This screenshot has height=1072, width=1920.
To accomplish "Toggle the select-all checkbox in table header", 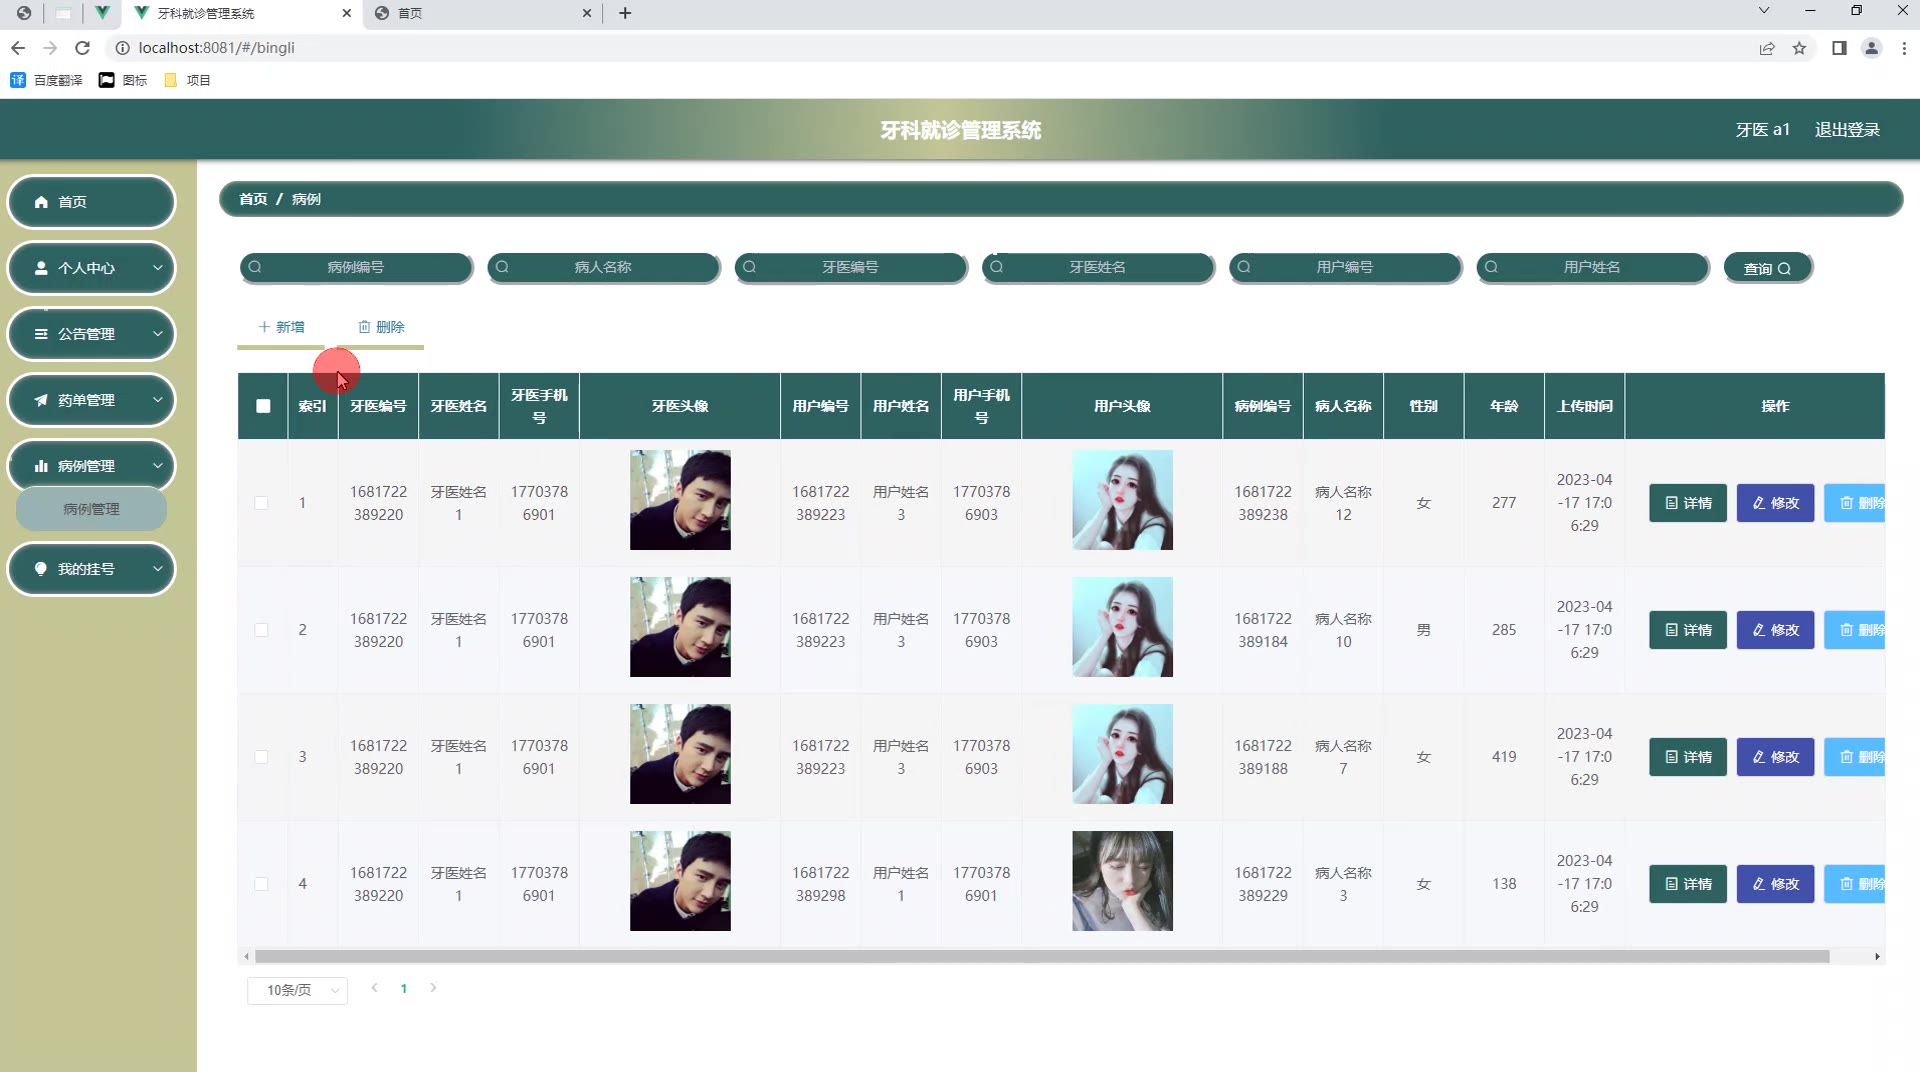I will [x=263, y=406].
